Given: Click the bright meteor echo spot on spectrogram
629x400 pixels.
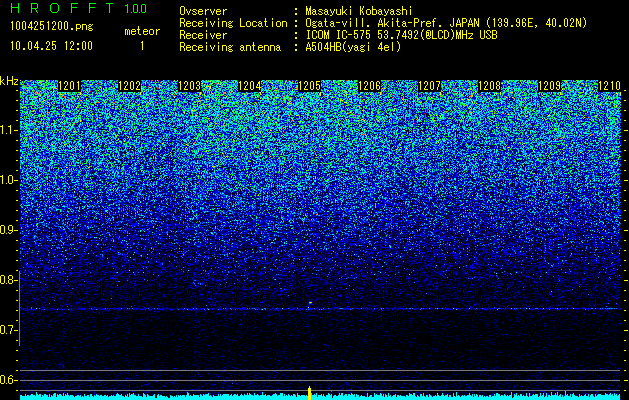Looking at the screenshot, I should 310,303.
